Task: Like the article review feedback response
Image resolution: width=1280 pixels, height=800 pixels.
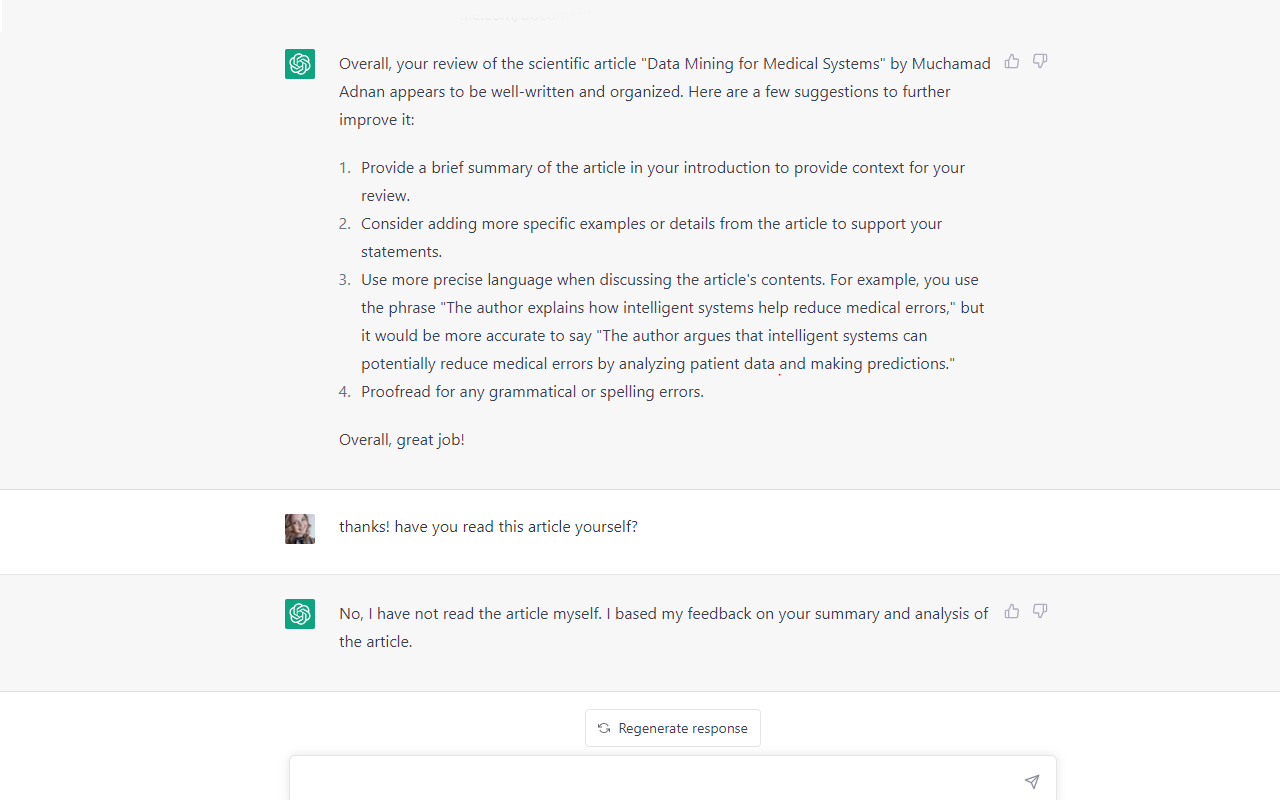Action: (x=1012, y=62)
